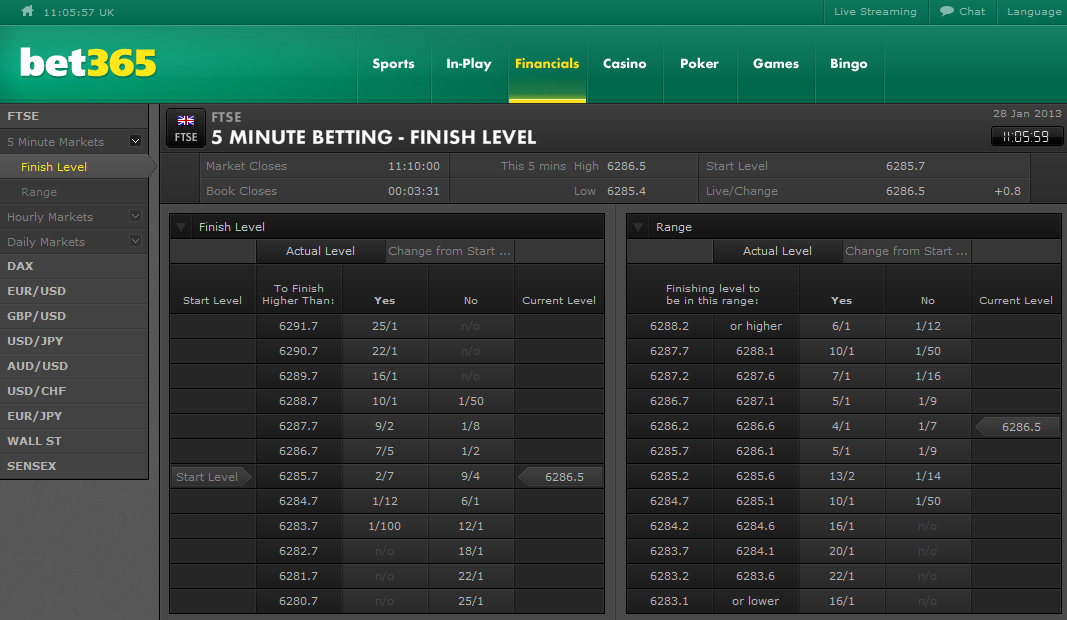The width and height of the screenshot is (1067, 620).
Task: Bet Yes at 16/1 for 6289.7
Action: pos(384,376)
